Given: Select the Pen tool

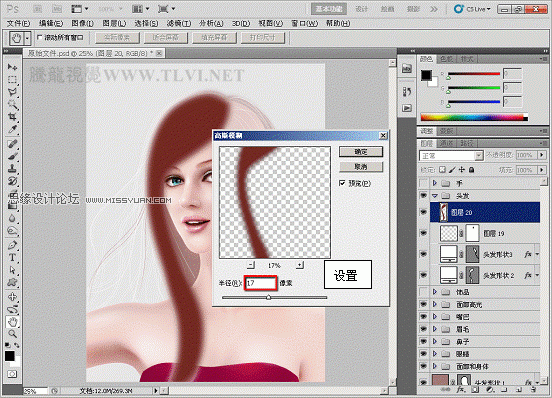Looking at the screenshot, I should point(12,245).
